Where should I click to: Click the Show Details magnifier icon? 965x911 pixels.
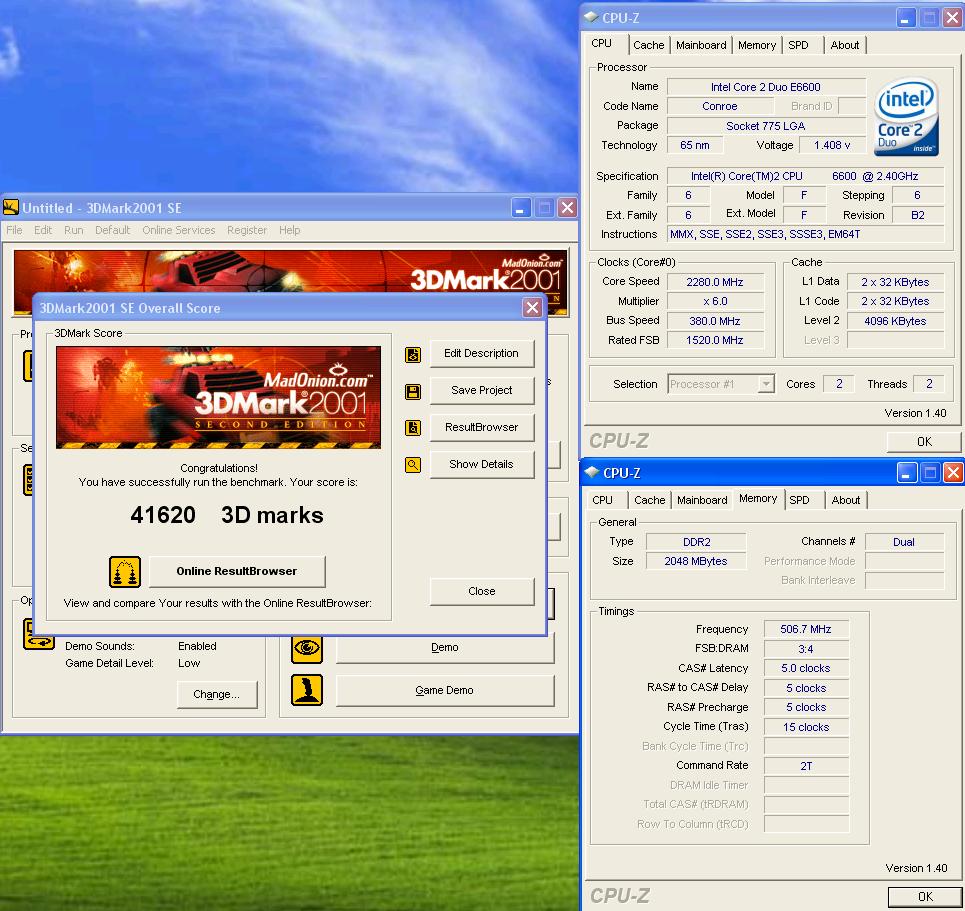coord(413,465)
